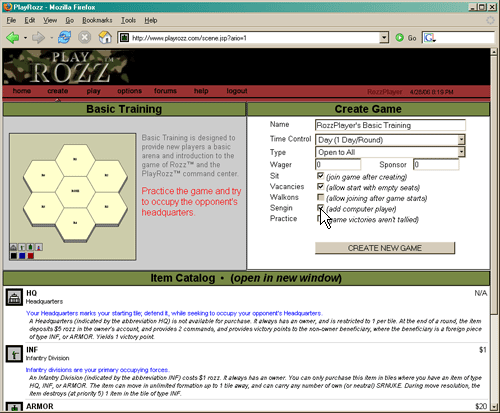Image resolution: width=500 pixels, height=413 pixels.
Task: Click the 'Infantry Division' catalog subtitle
Action: point(48,358)
